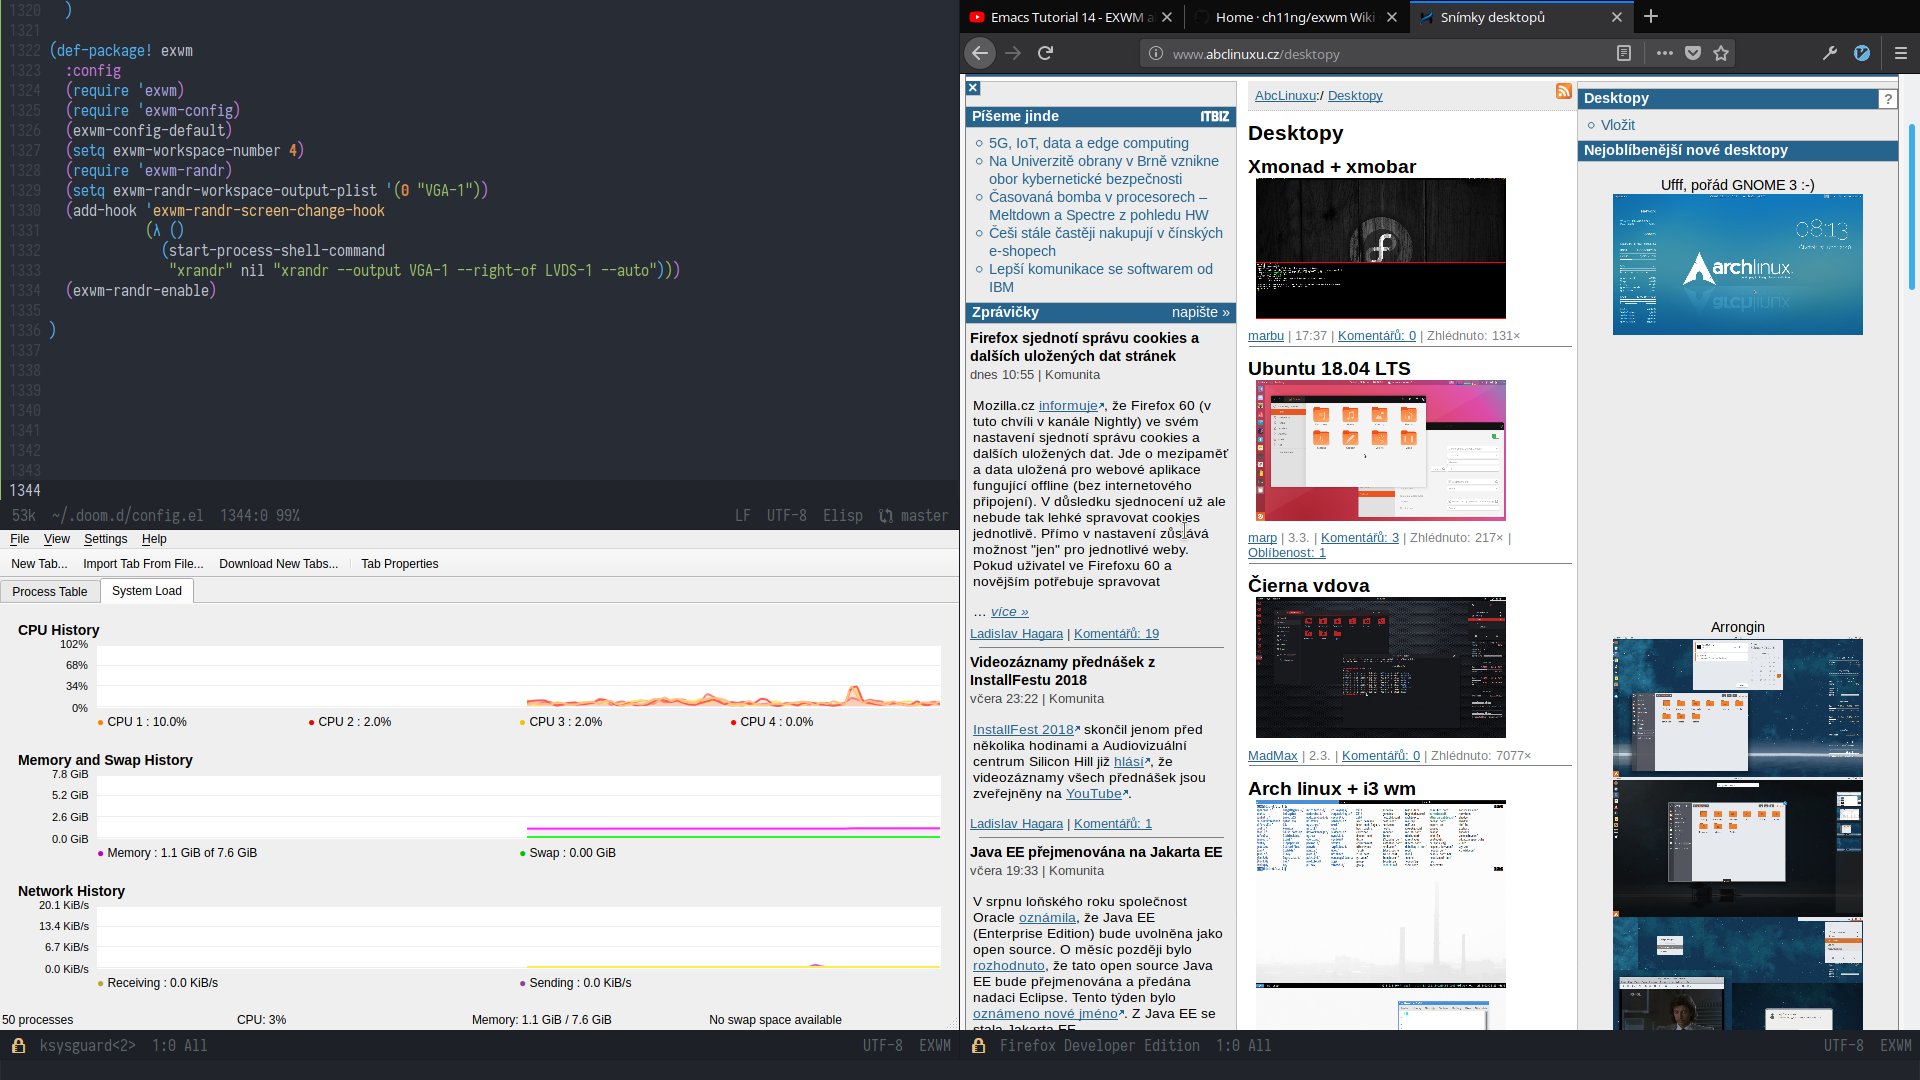1920x1080 pixels.
Task: Open a new Firefox tab
Action: pos(1651,16)
